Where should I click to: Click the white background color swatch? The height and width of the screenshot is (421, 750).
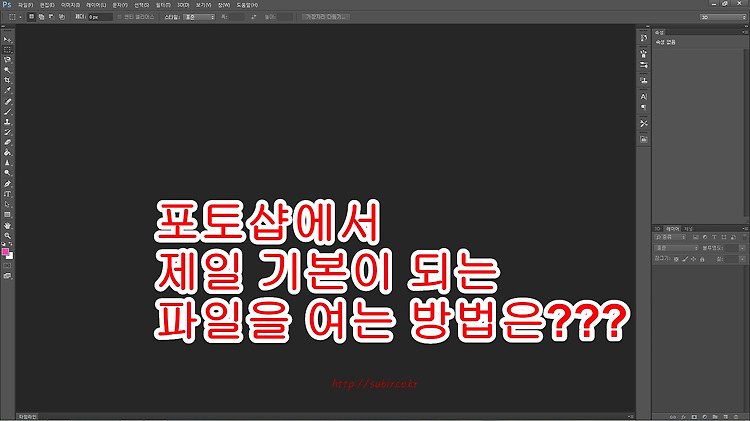pyautogui.click(x=10, y=256)
